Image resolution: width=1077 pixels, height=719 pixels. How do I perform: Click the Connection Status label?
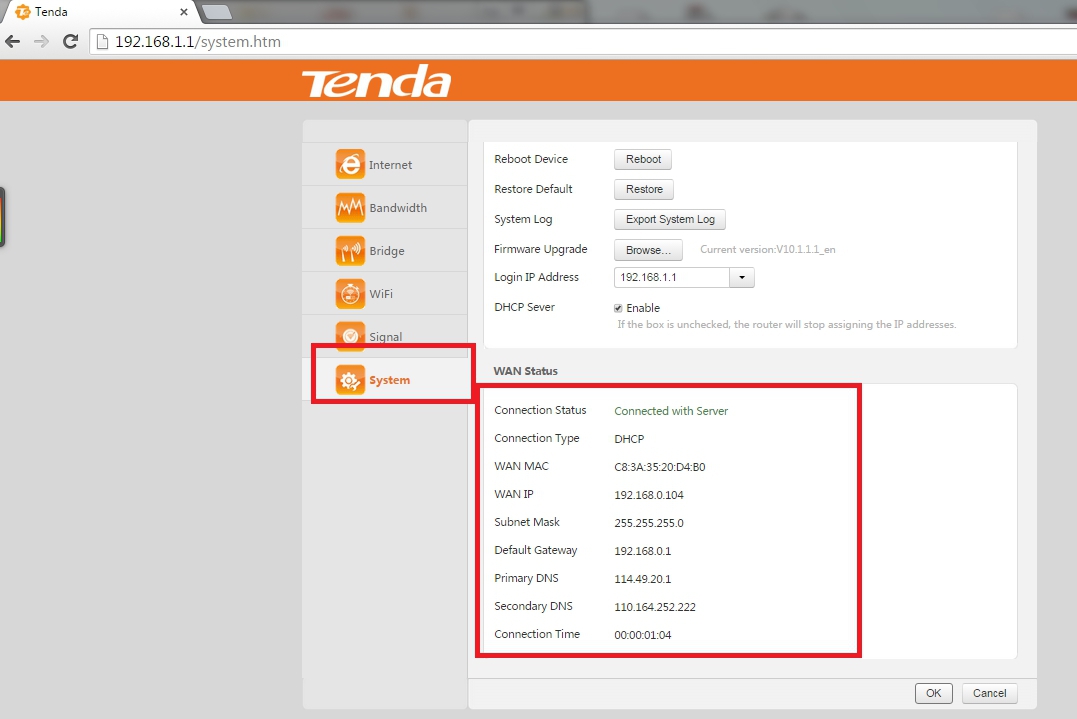point(540,411)
